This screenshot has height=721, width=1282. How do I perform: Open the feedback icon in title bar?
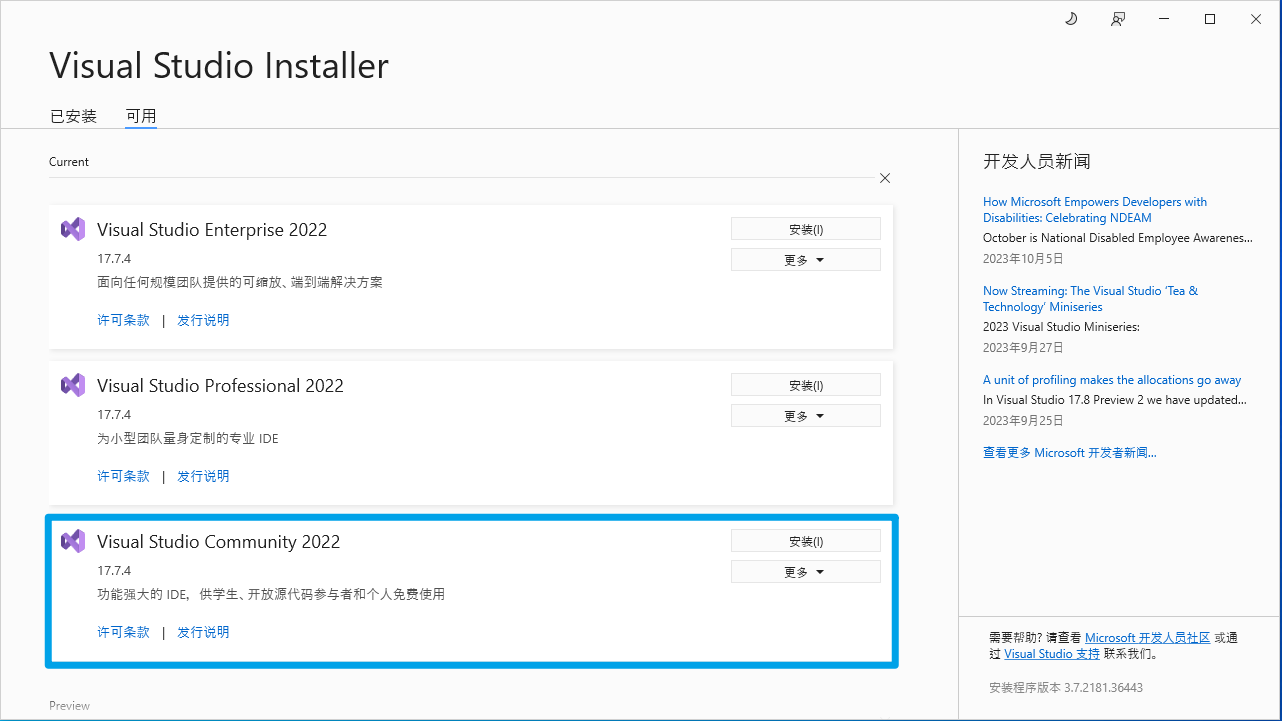click(1117, 19)
